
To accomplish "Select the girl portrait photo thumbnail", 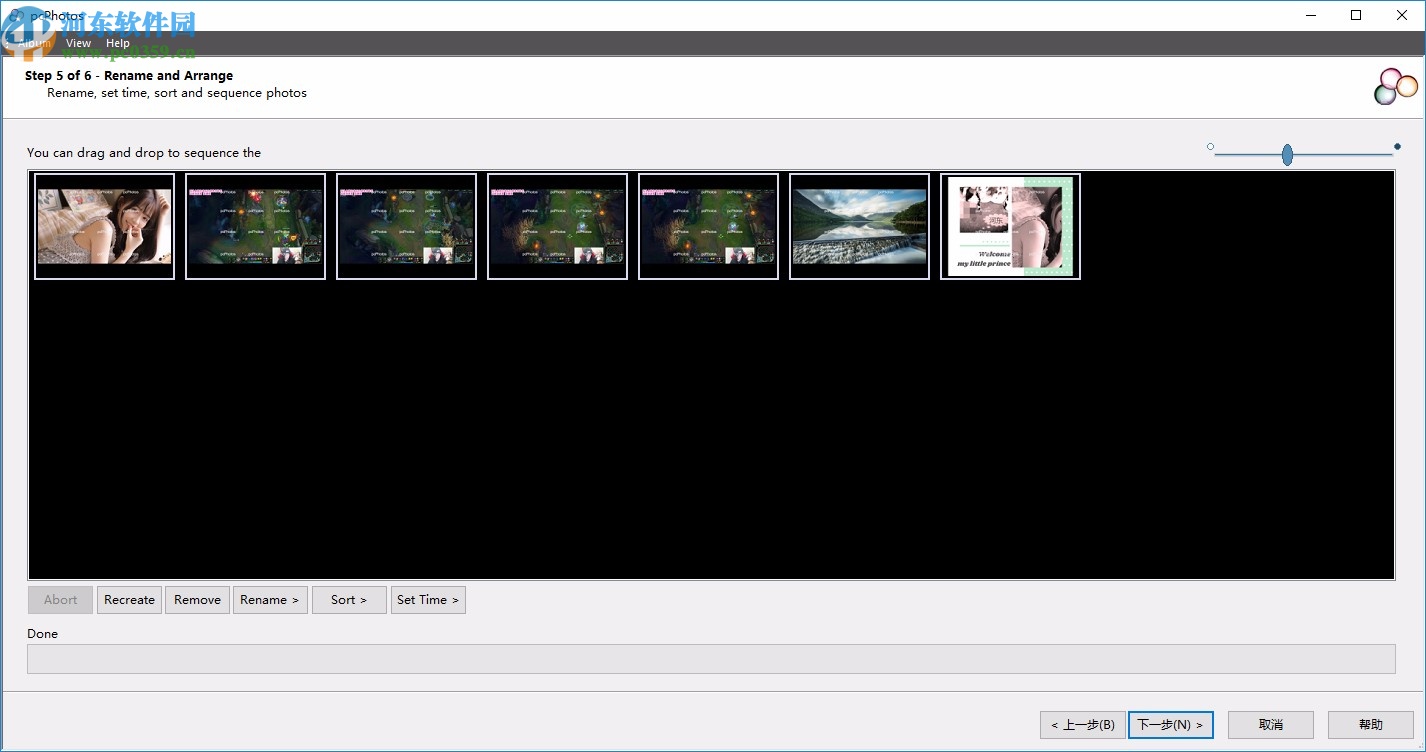I will (105, 227).
